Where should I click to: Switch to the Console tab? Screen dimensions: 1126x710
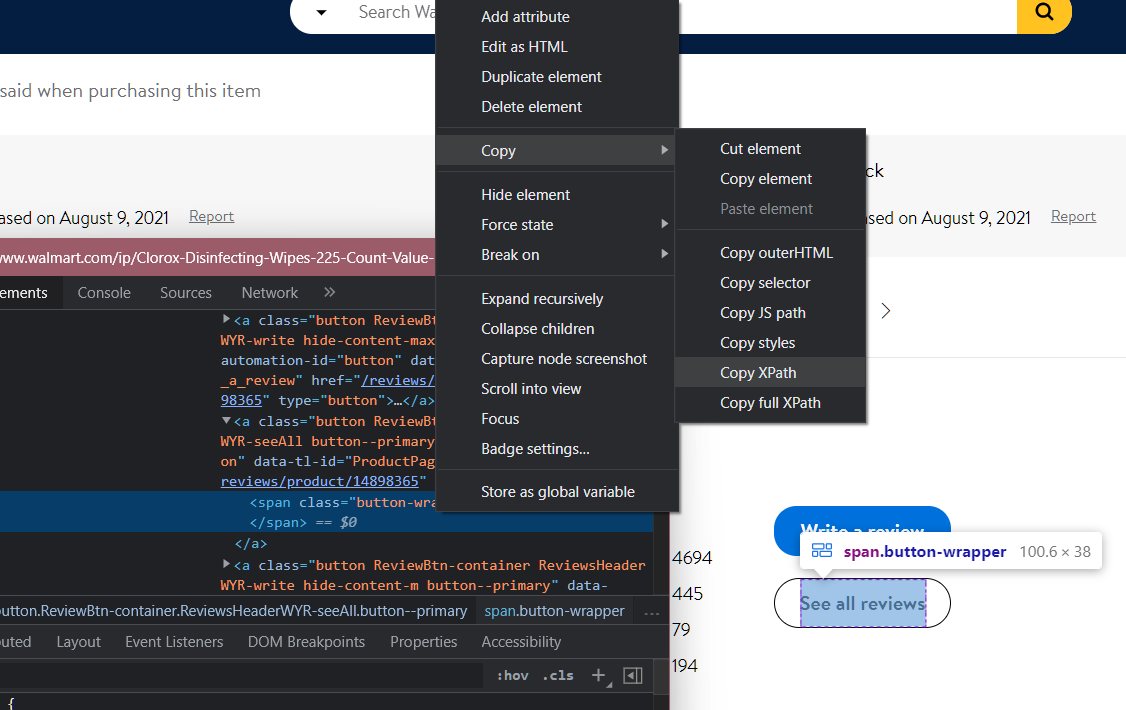pyautogui.click(x=104, y=293)
